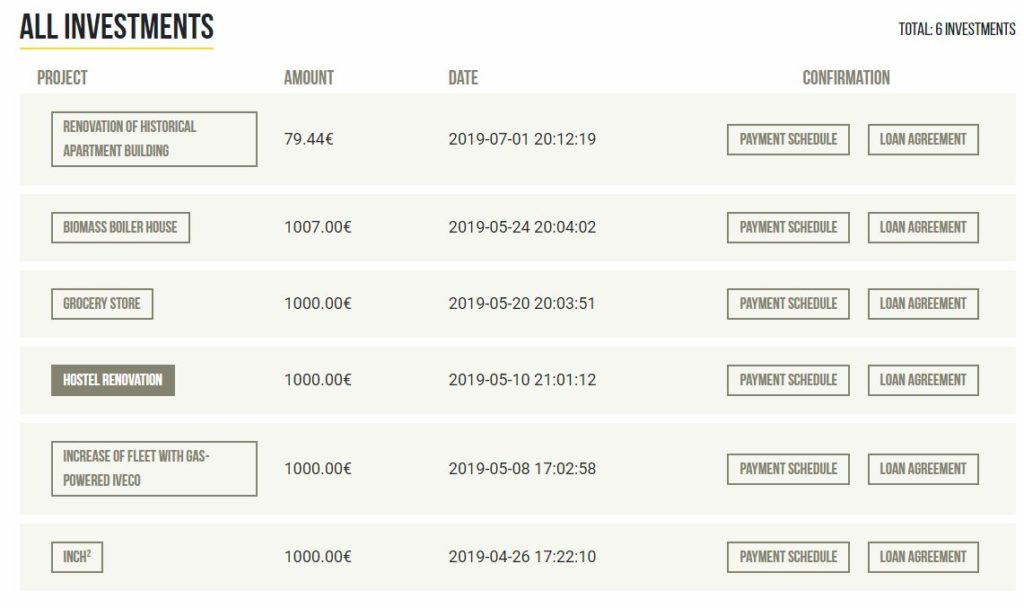View Payment Schedule for the 79.44€ investment

(x=788, y=140)
